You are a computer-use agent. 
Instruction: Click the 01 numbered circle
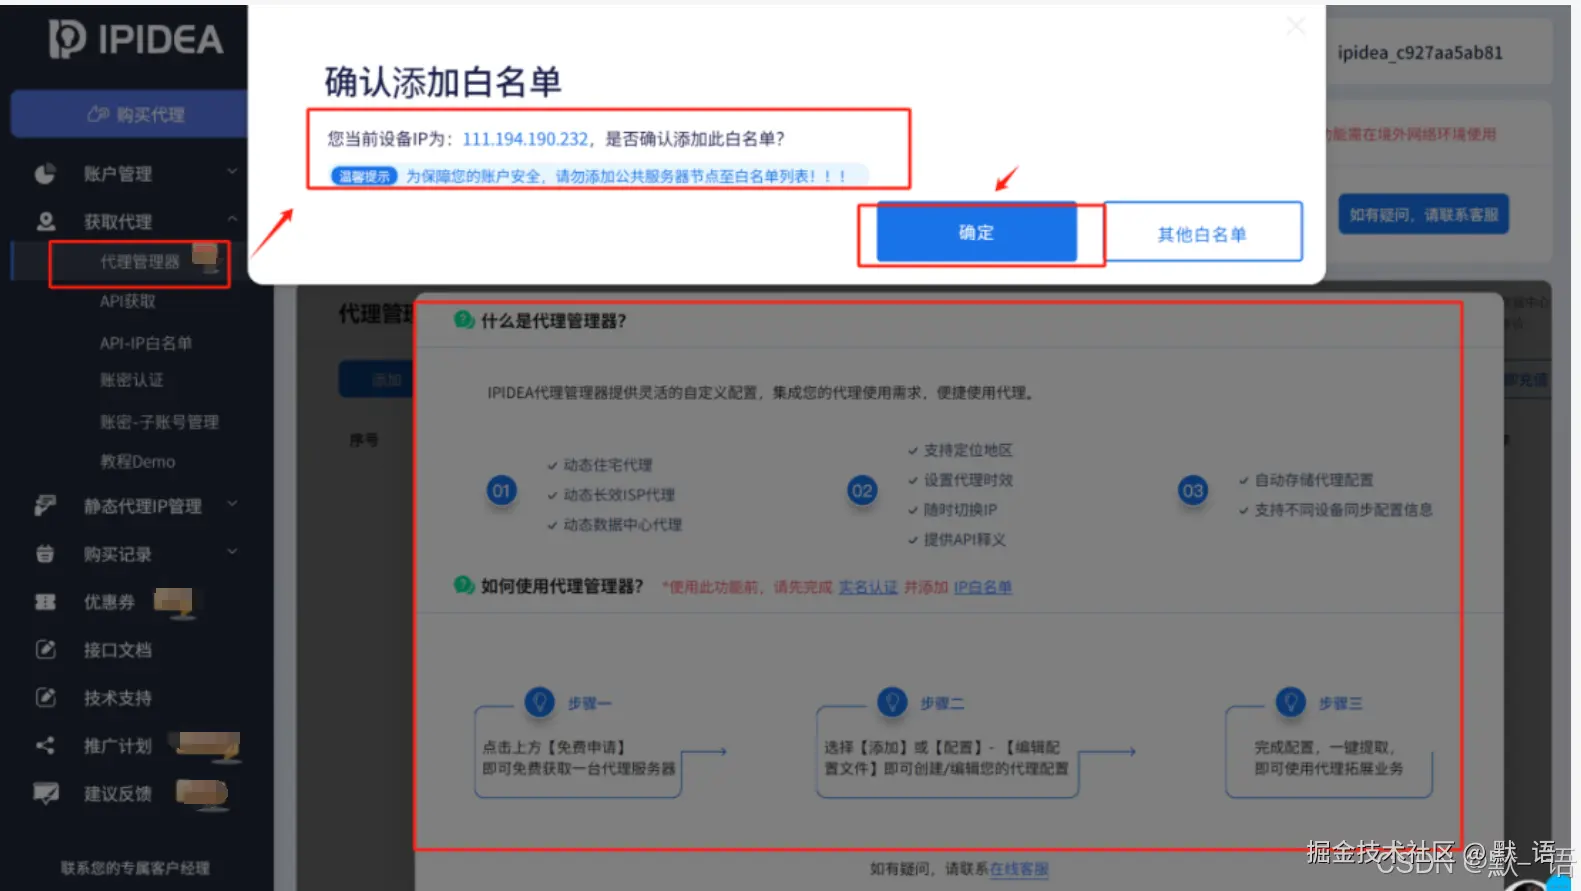pos(502,491)
